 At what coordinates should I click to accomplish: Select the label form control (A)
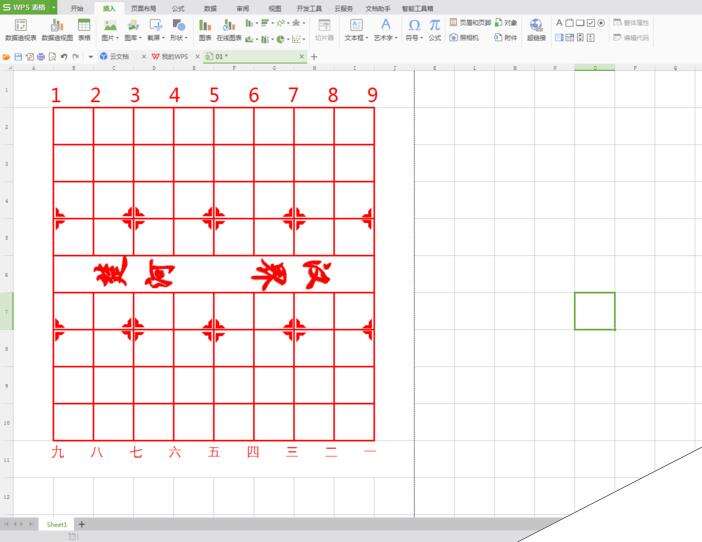(559, 22)
